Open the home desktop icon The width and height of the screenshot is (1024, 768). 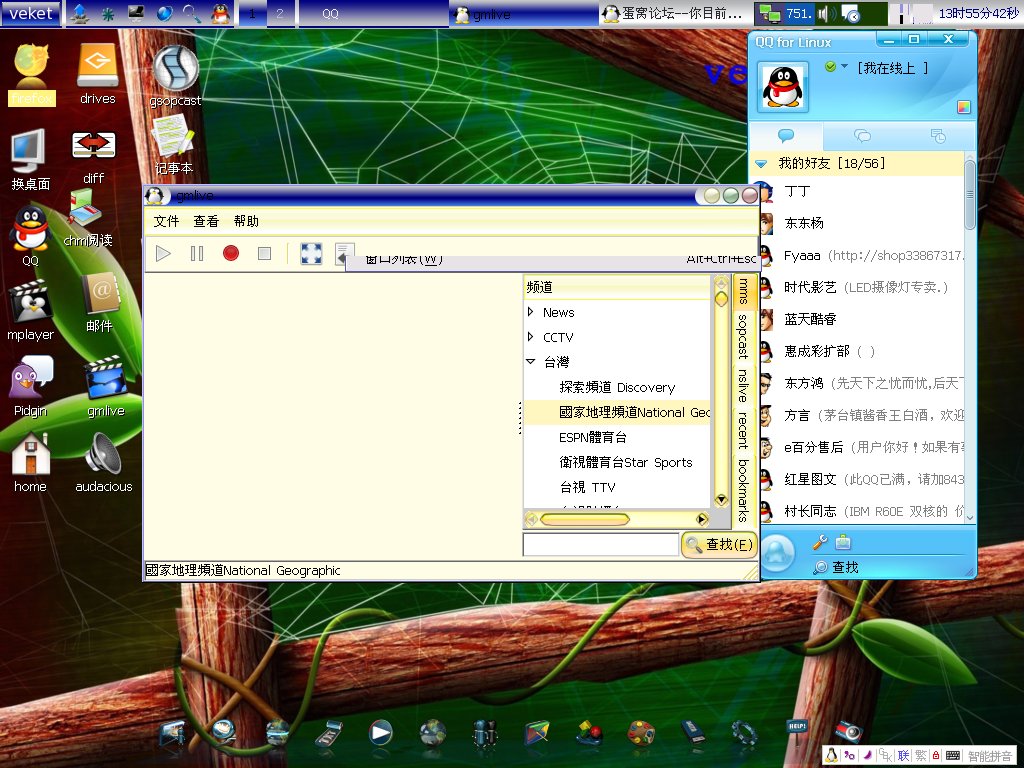pyautogui.click(x=30, y=462)
